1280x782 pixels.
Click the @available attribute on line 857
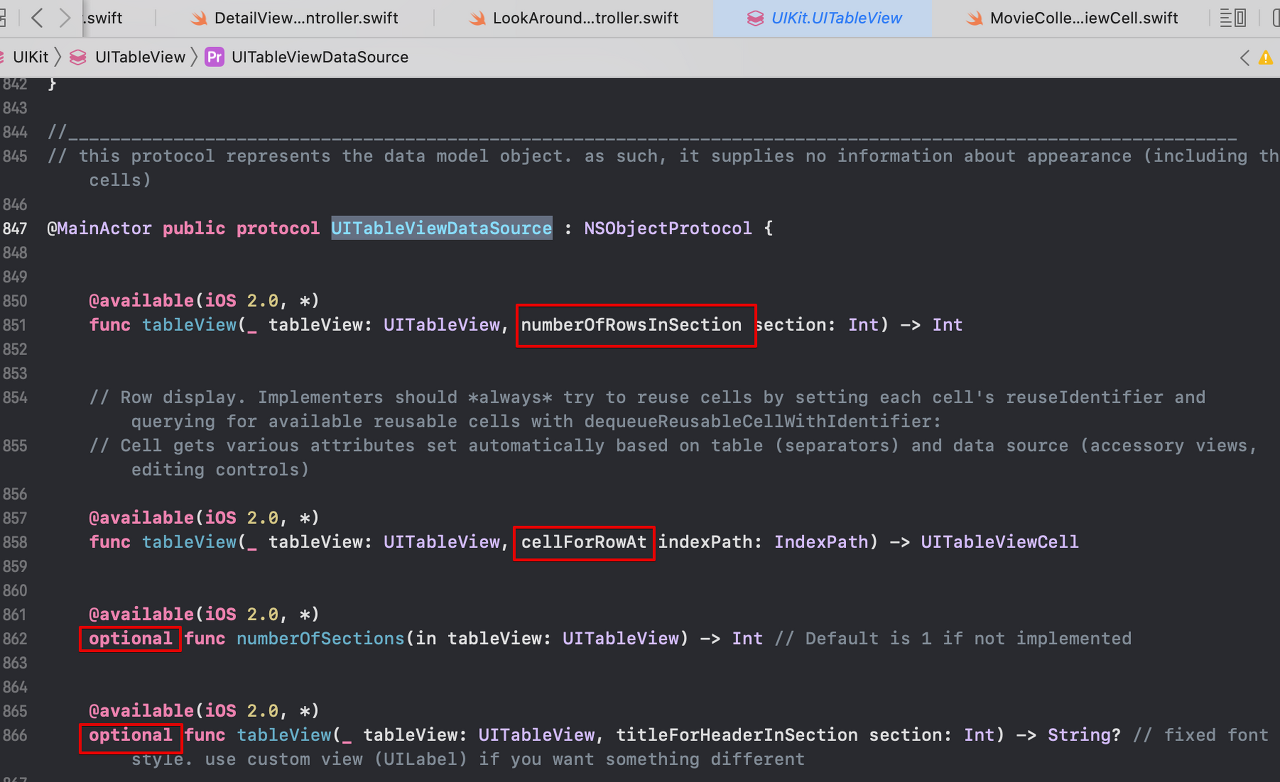coord(141,517)
